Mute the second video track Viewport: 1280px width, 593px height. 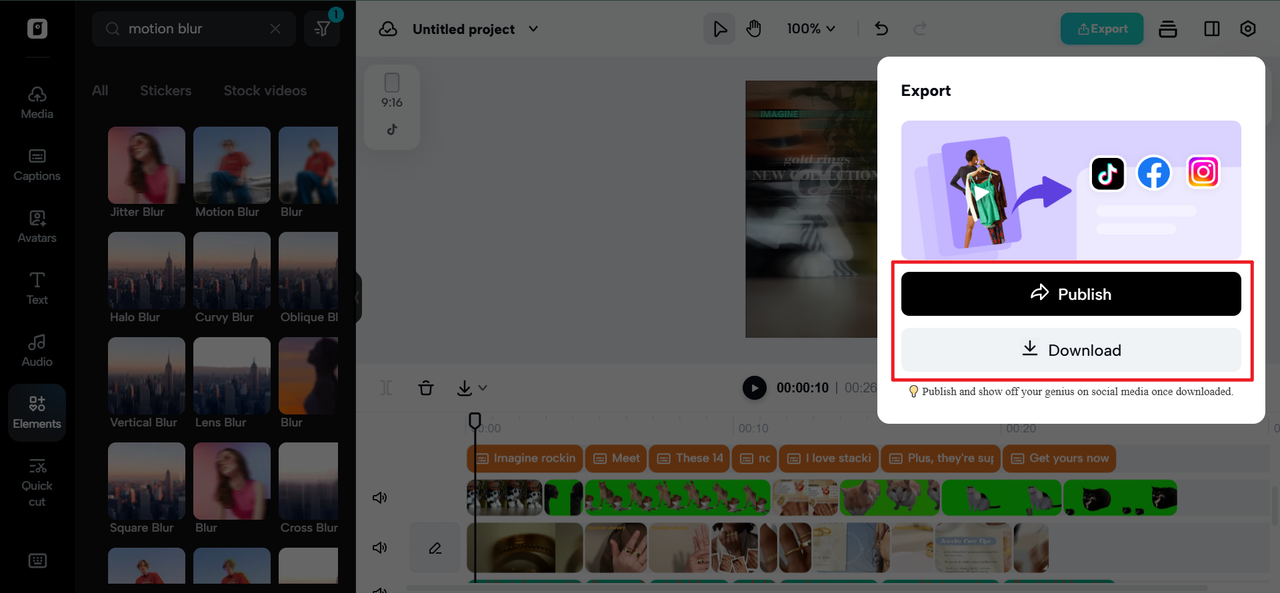(x=380, y=548)
